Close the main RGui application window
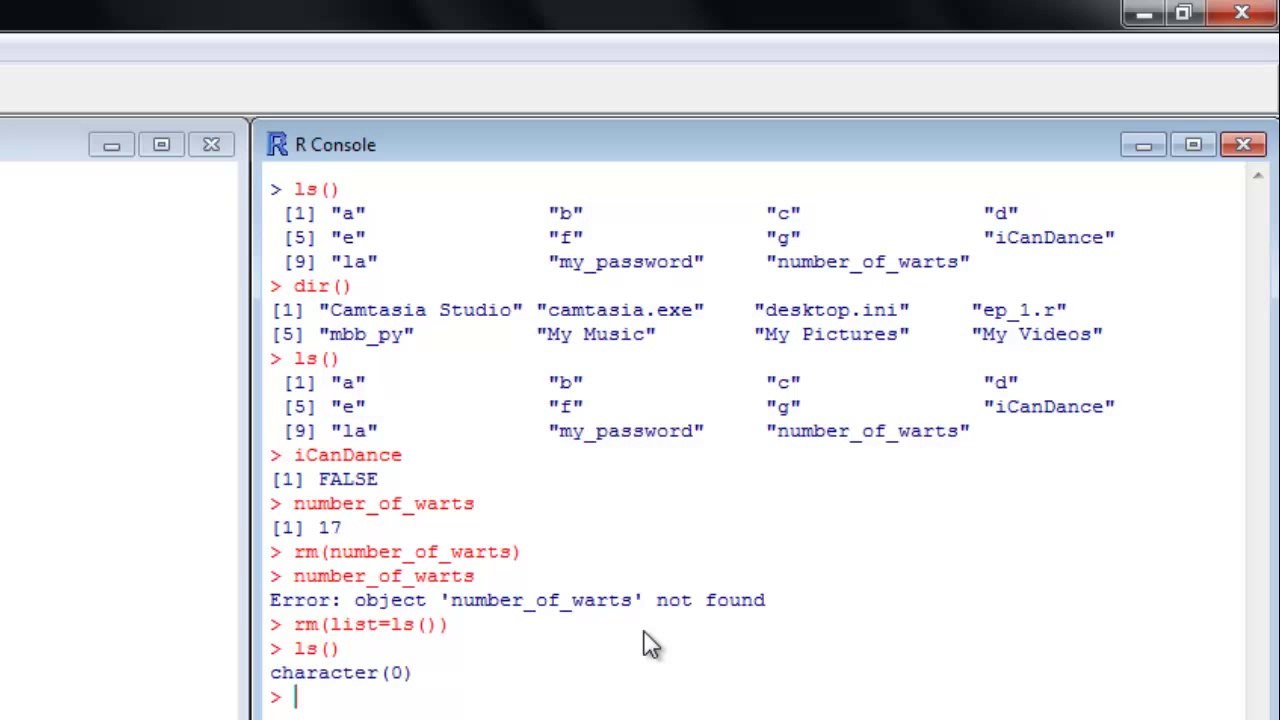 (1241, 13)
